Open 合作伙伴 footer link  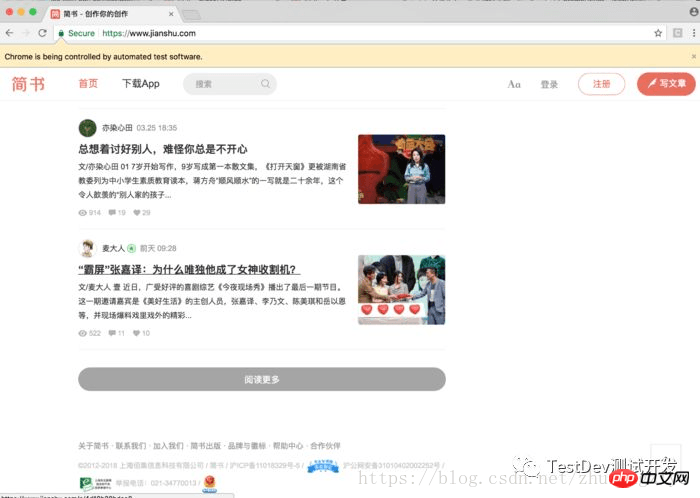point(325,446)
